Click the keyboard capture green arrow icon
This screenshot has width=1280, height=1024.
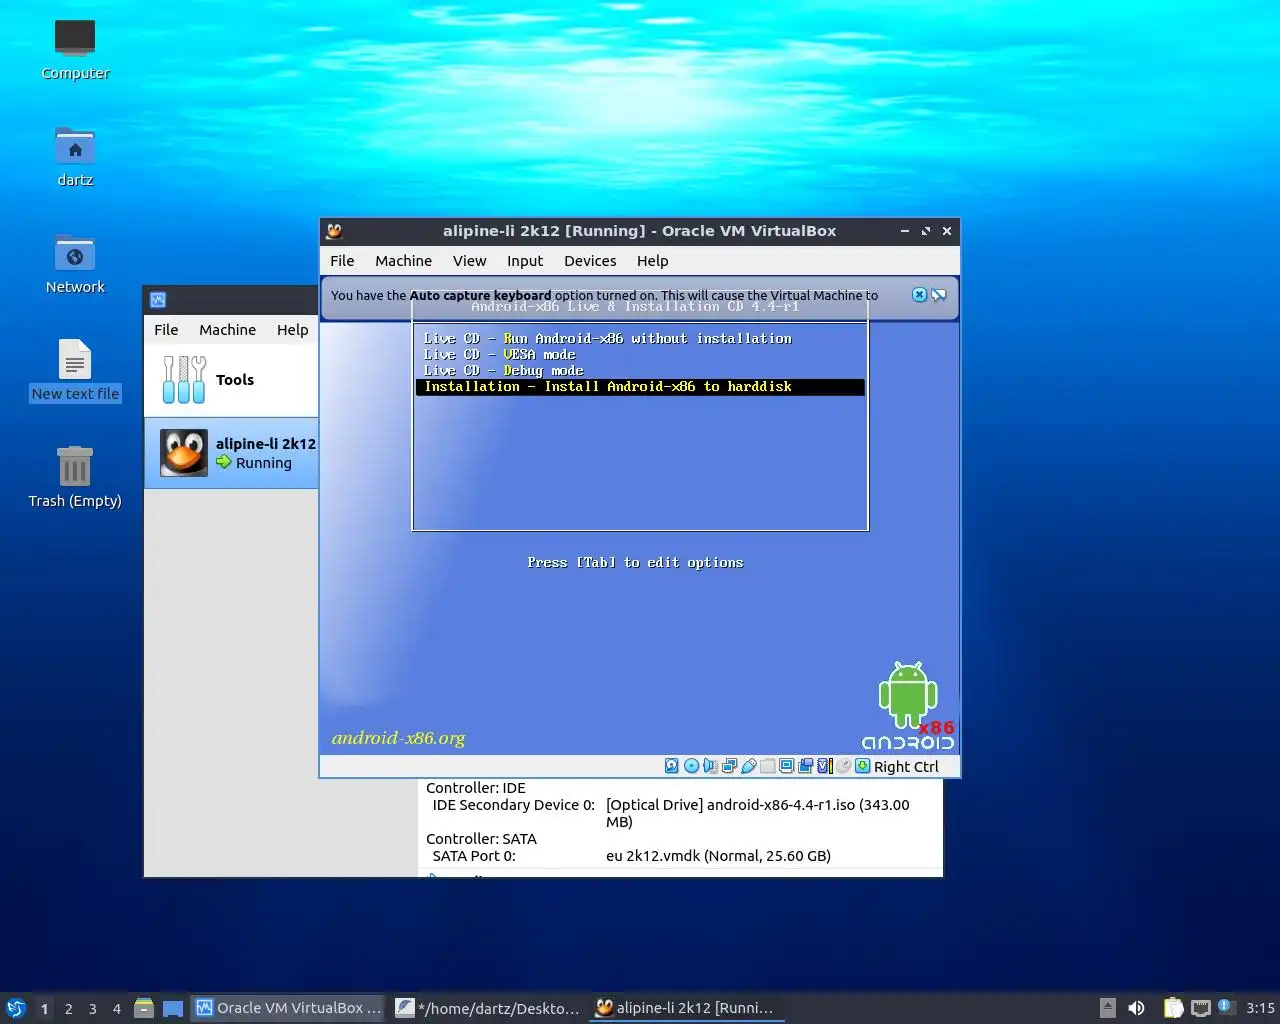pos(862,766)
